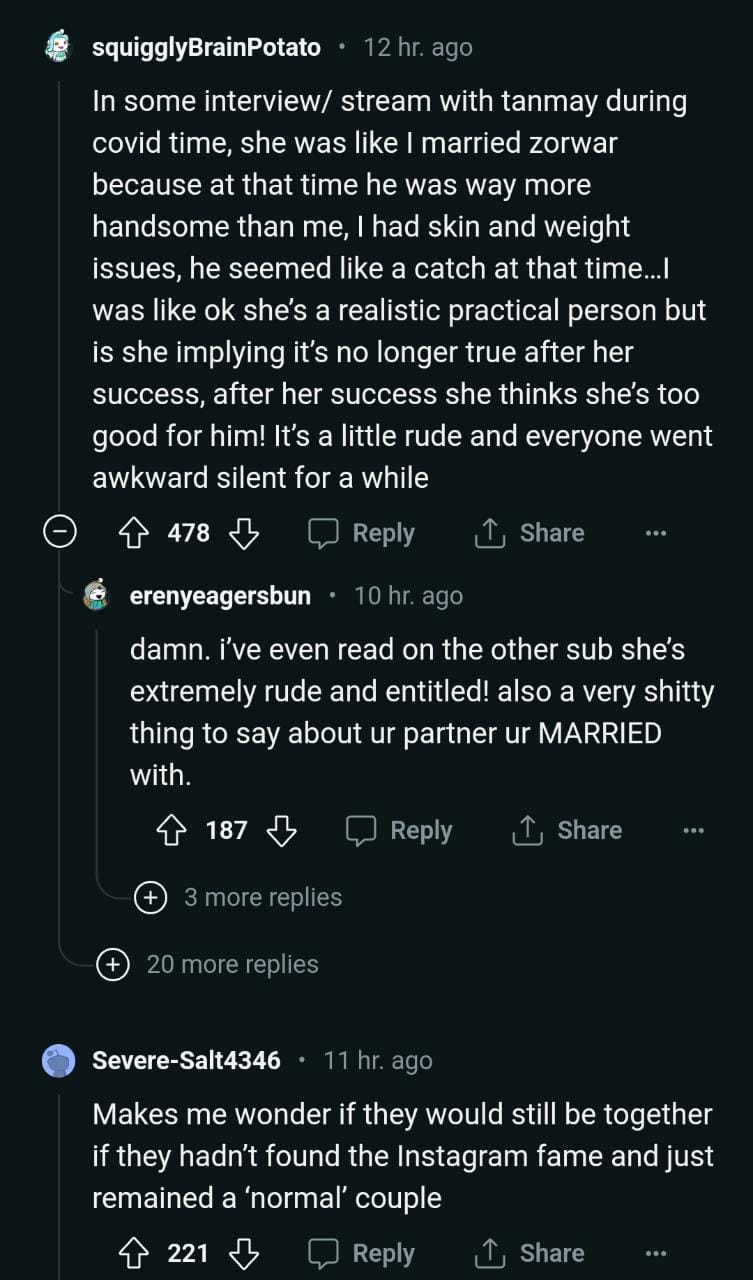Upvote squigglyBrainPotato's comment with 478 votes

click(133, 533)
